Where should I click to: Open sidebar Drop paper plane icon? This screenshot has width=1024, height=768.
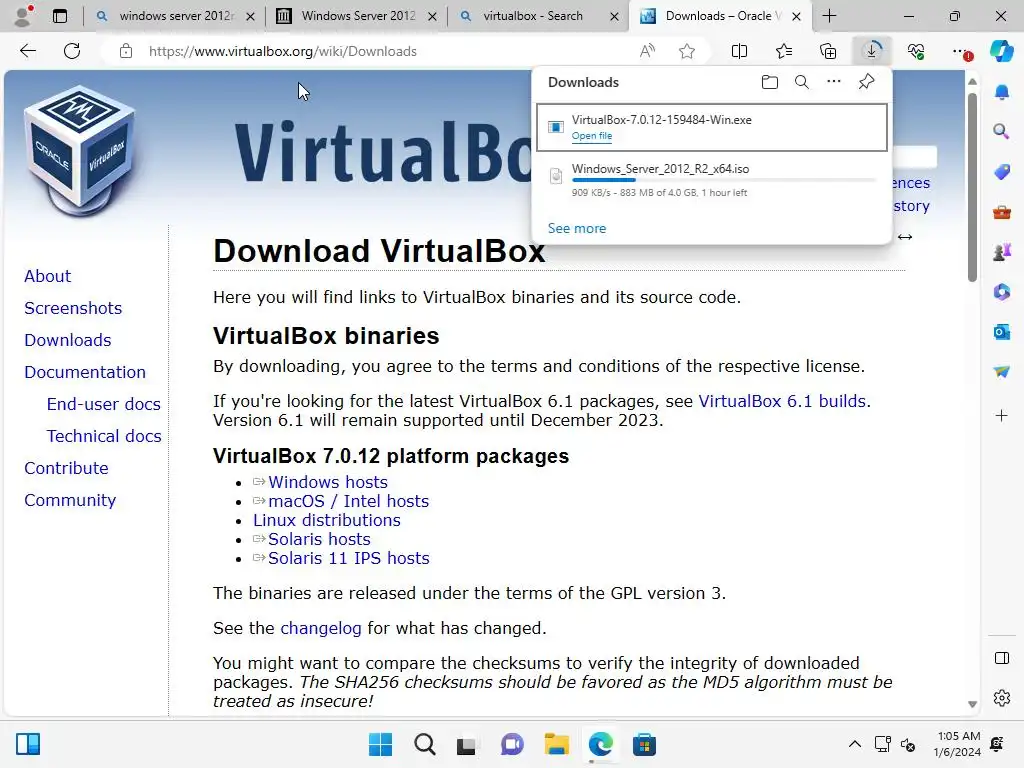(x=1002, y=372)
